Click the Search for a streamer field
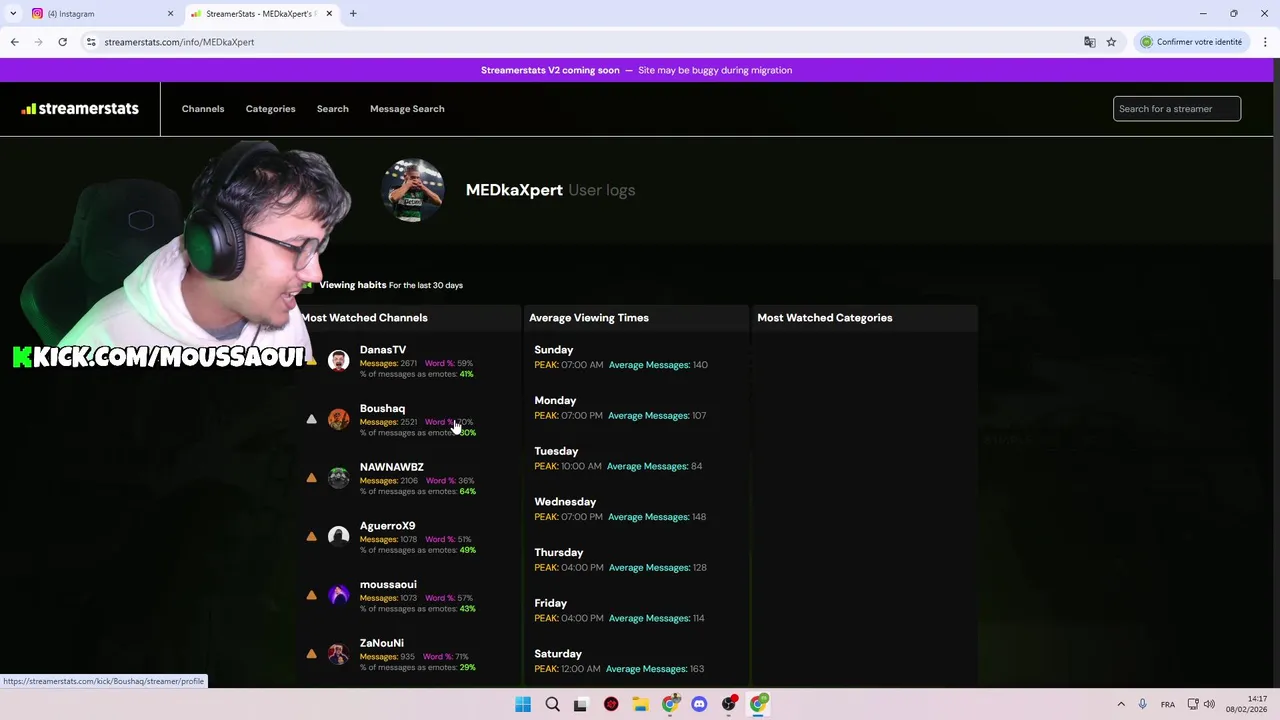1280x720 pixels. 1177,109
